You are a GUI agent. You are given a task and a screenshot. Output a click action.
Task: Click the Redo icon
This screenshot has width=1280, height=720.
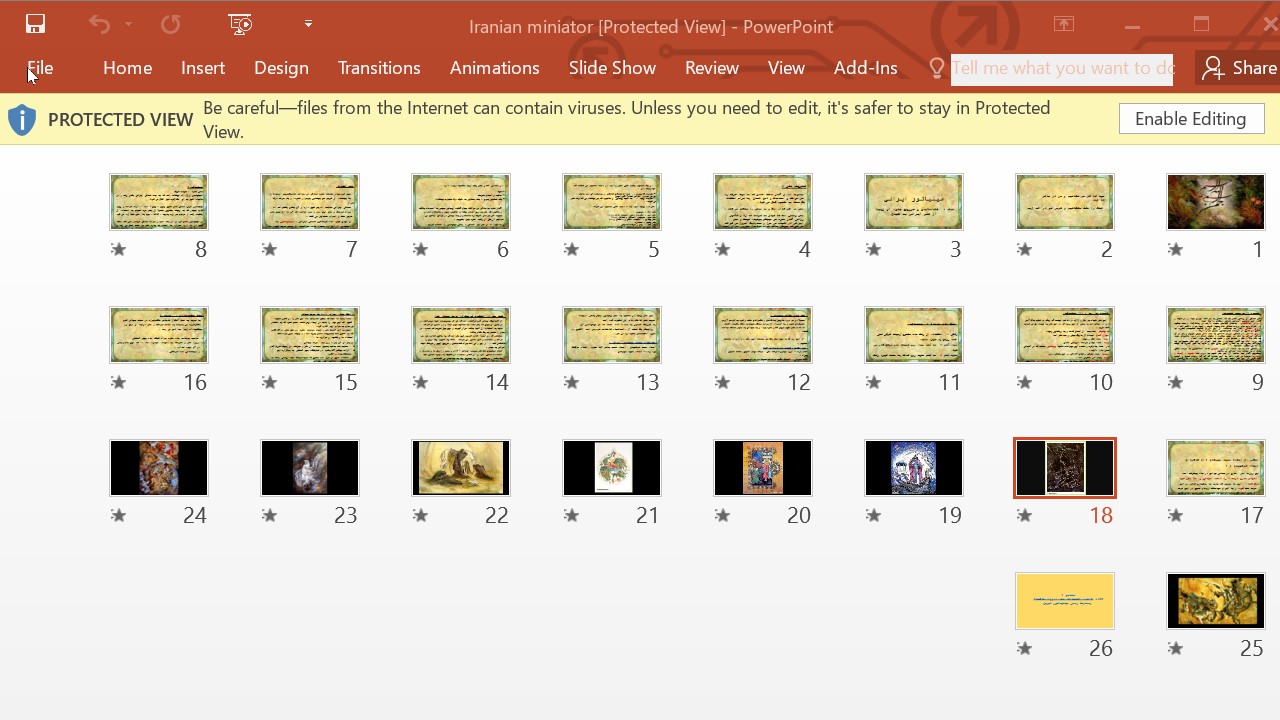click(x=170, y=24)
